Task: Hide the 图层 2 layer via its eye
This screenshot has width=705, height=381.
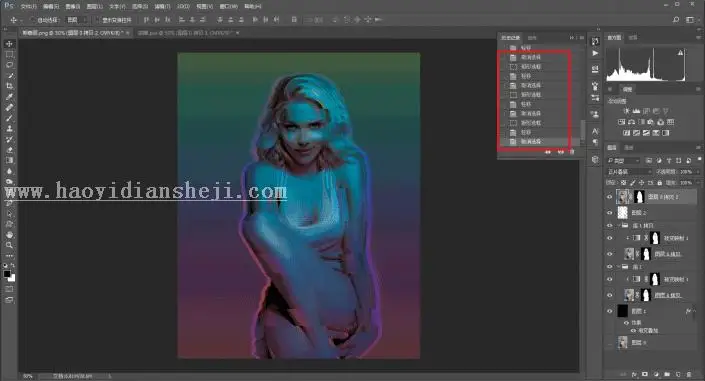Action: point(610,213)
